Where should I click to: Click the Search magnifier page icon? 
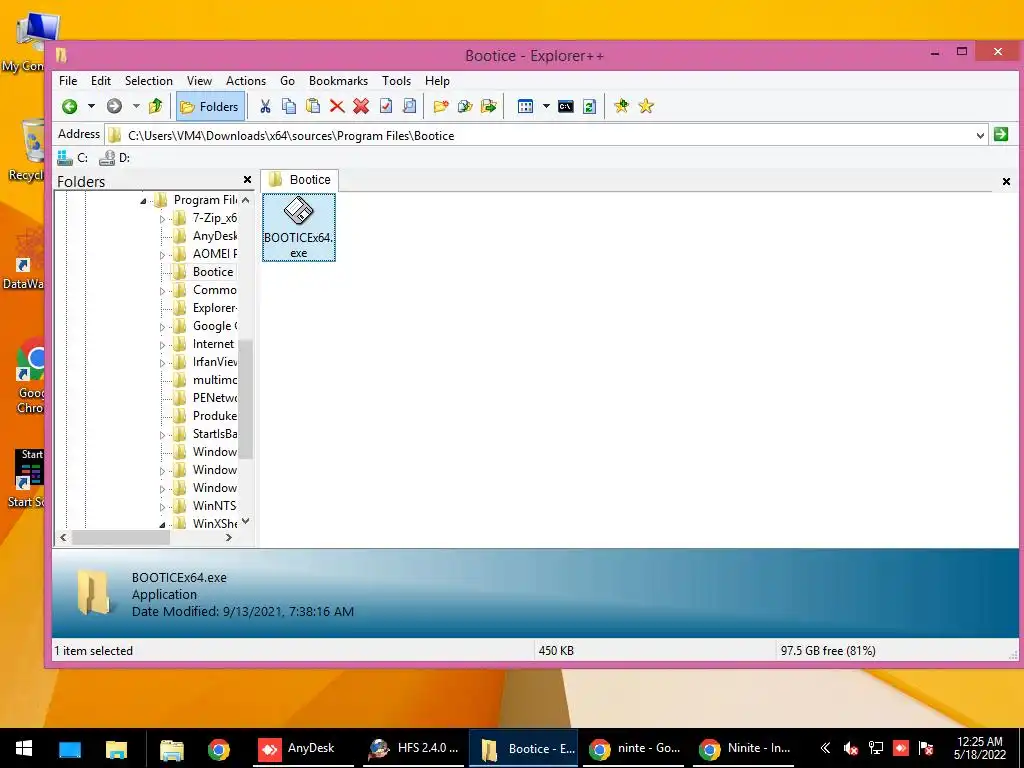[x=409, y=106]
